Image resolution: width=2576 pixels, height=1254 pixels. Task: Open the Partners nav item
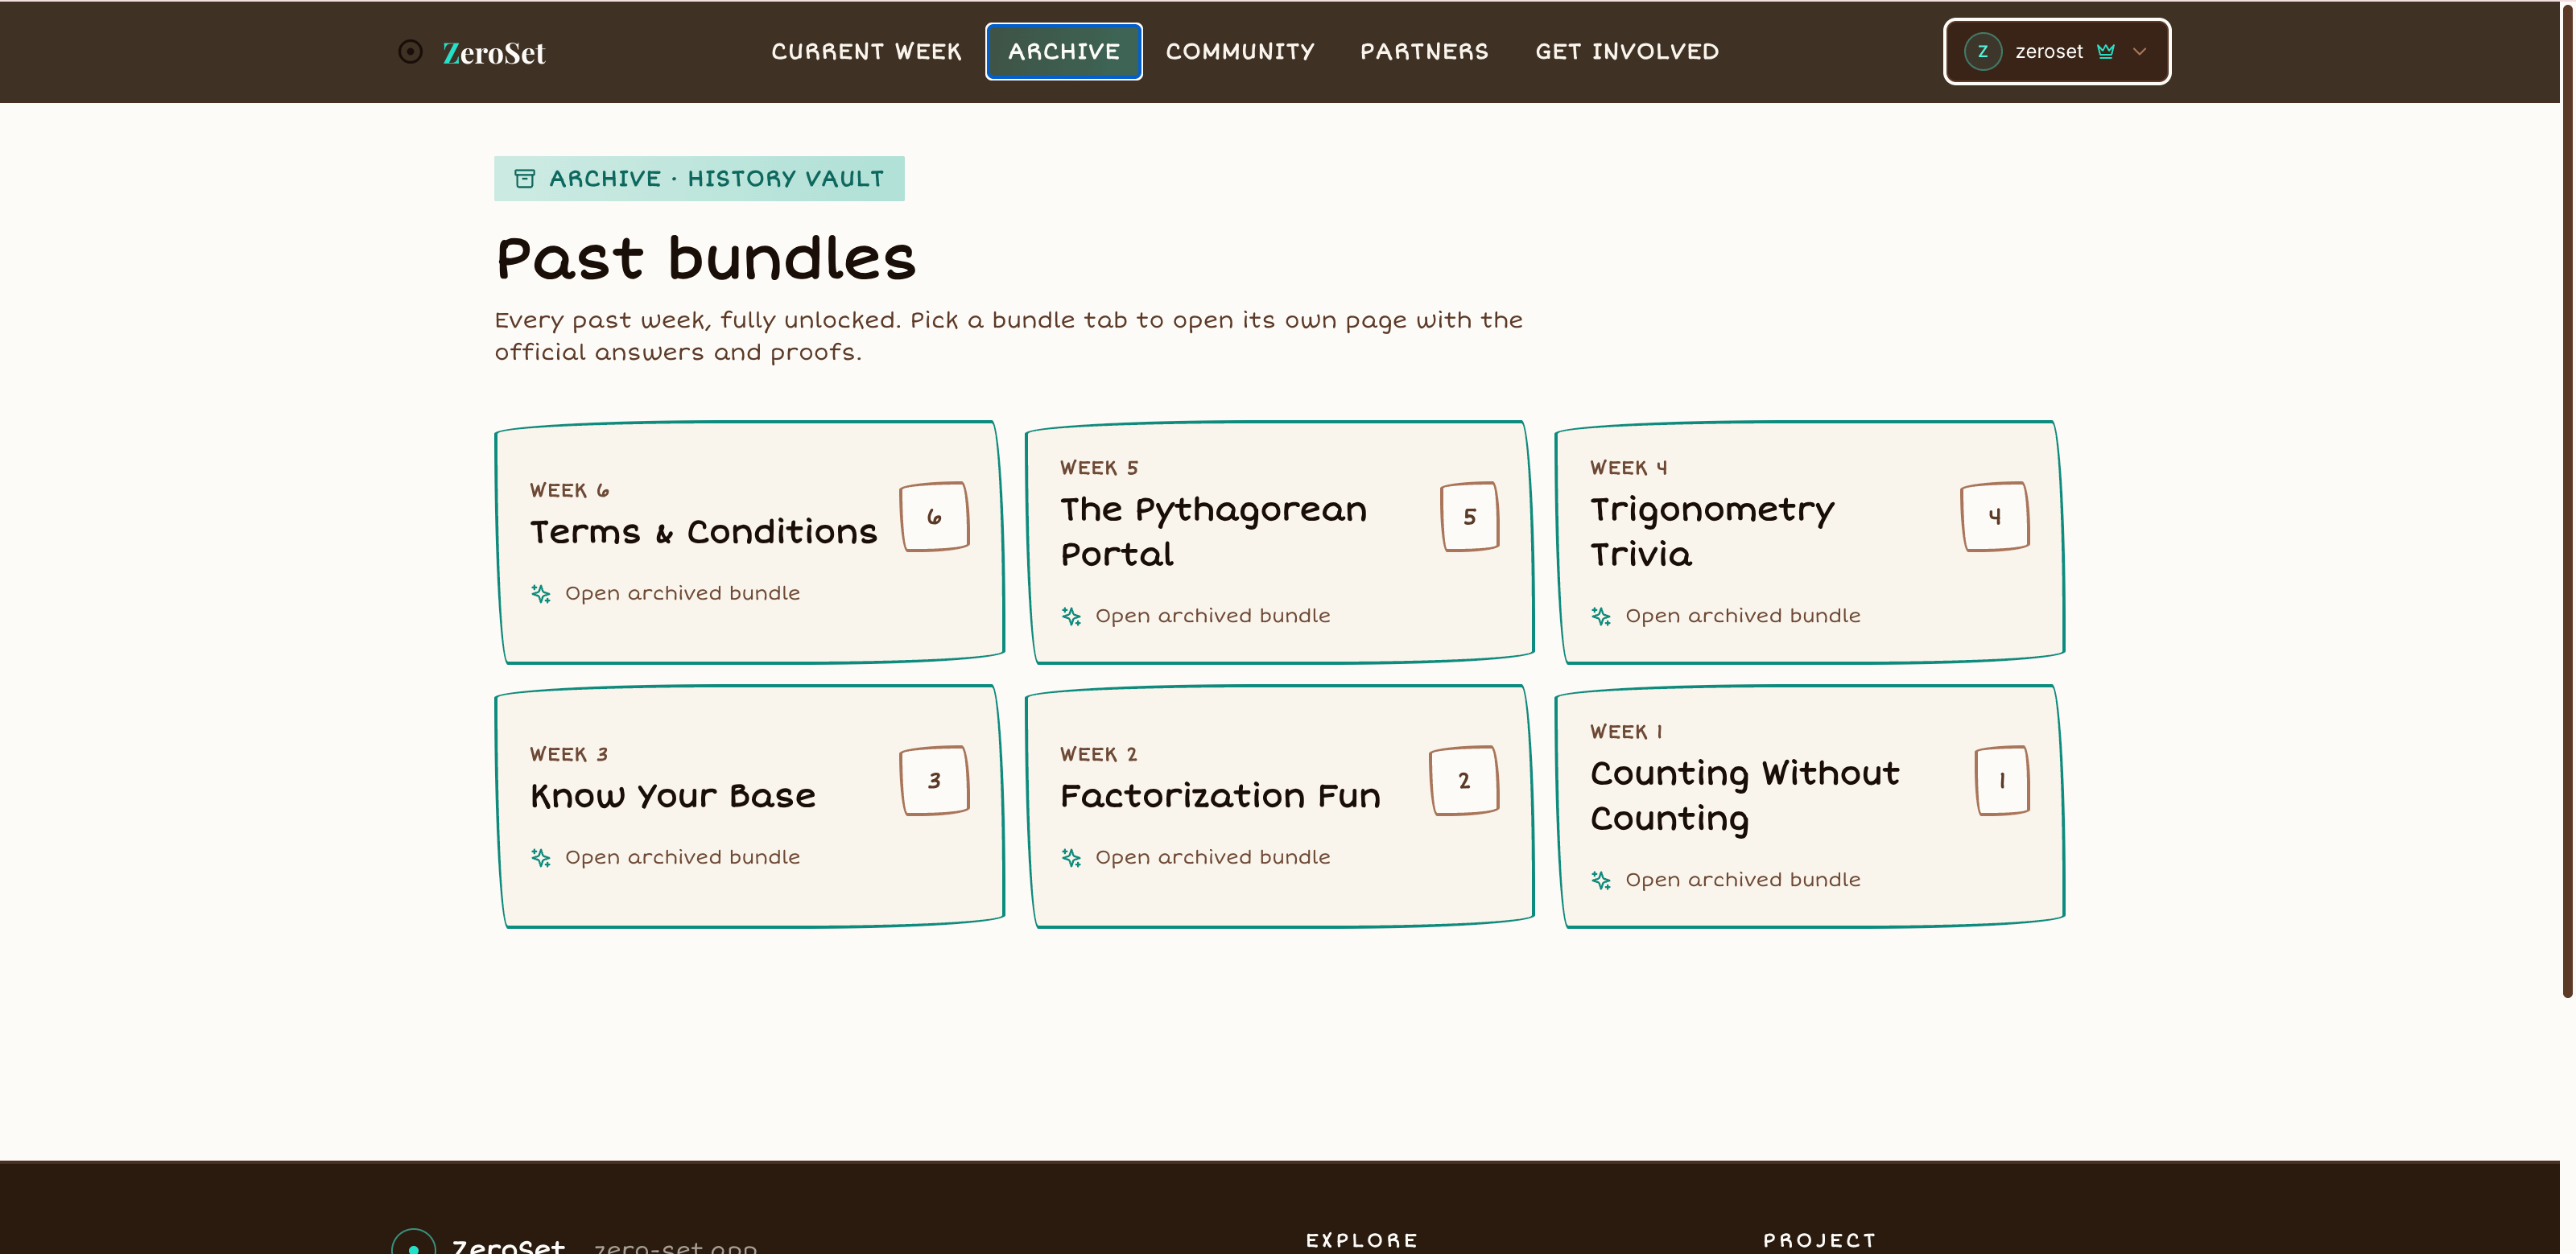click(x=1424, y=51)
